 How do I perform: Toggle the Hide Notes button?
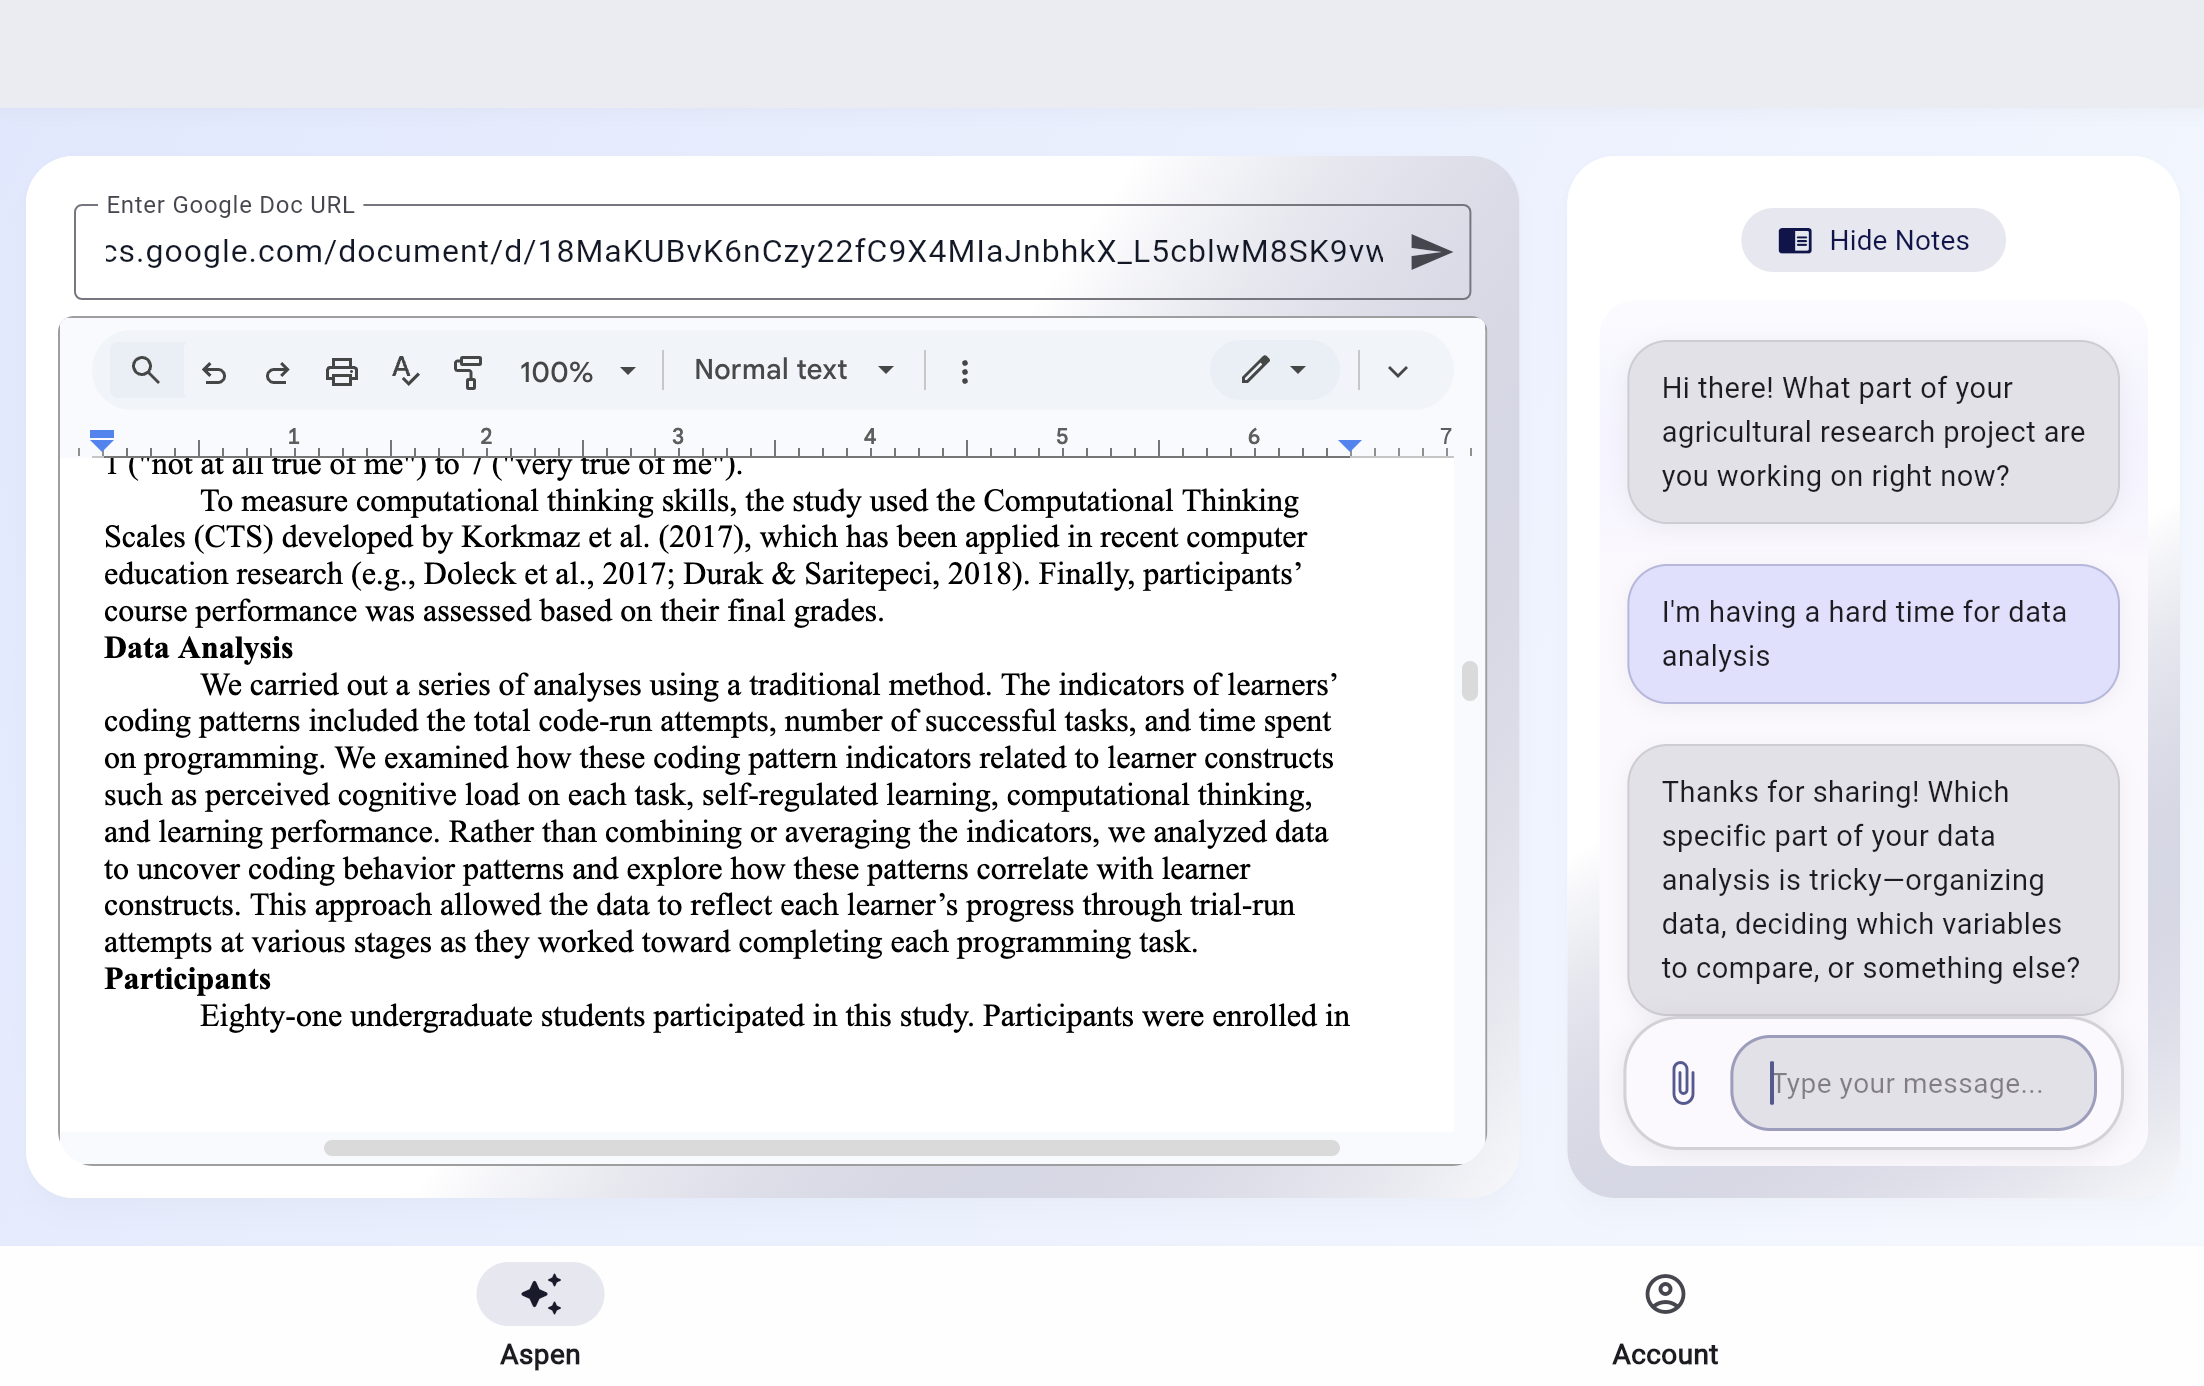tap(1873, 240)
